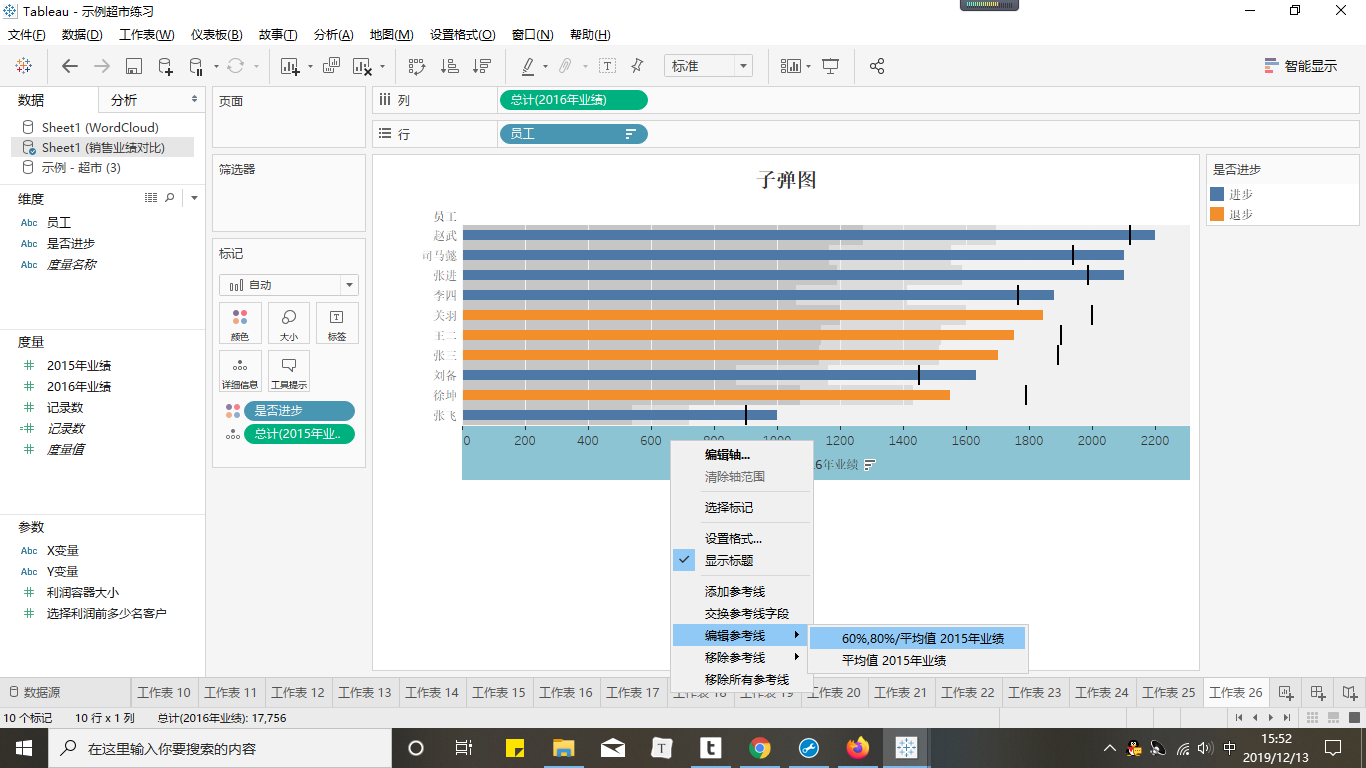Swap rows and columns icon
Viewport: 1366px width, 768px height.
[x=417, y=66]
